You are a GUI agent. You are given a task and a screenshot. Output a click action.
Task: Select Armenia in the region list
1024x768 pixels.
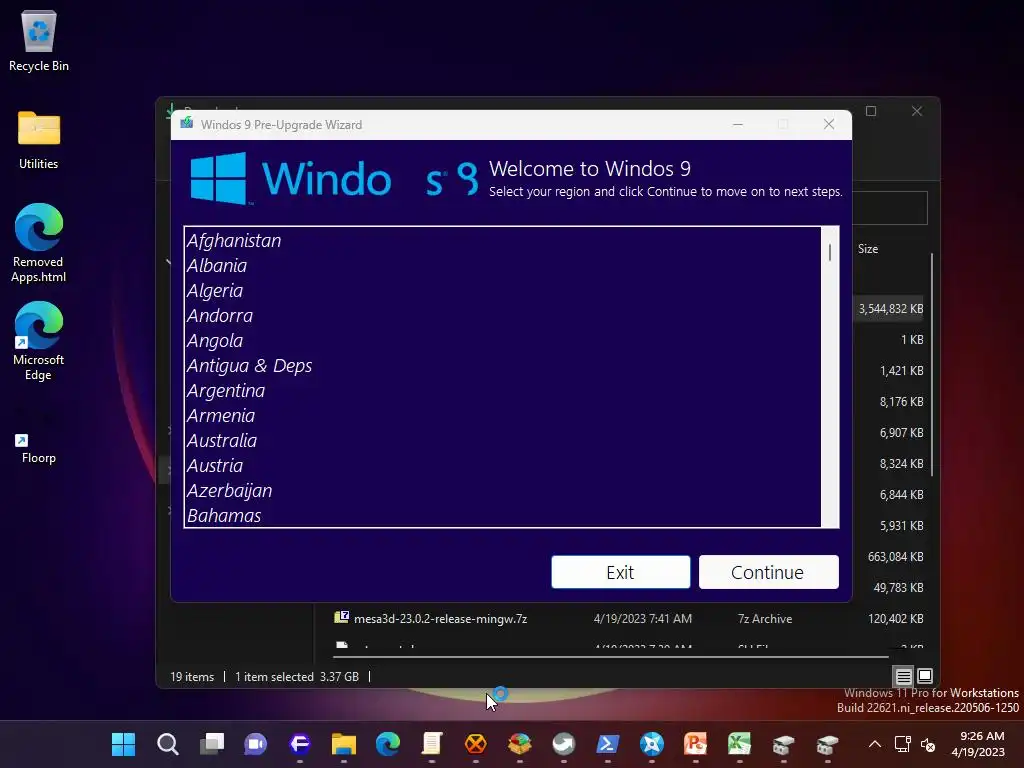point(502,415)
